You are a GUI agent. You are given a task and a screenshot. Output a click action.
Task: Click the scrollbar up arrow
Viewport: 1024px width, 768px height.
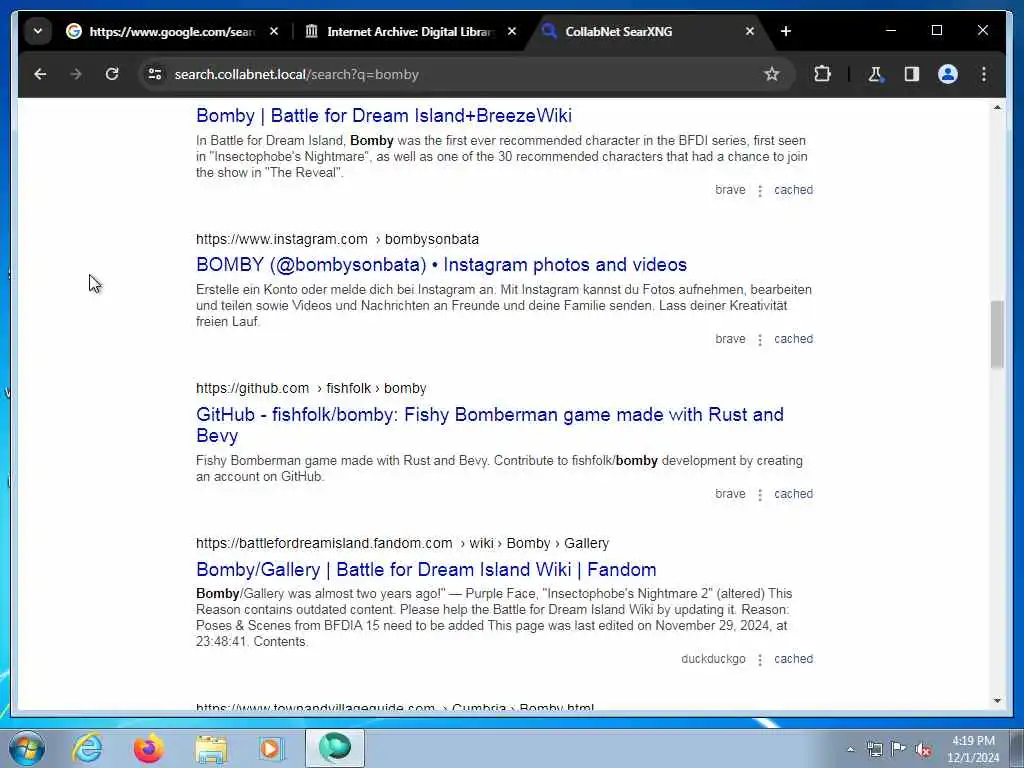997,107
